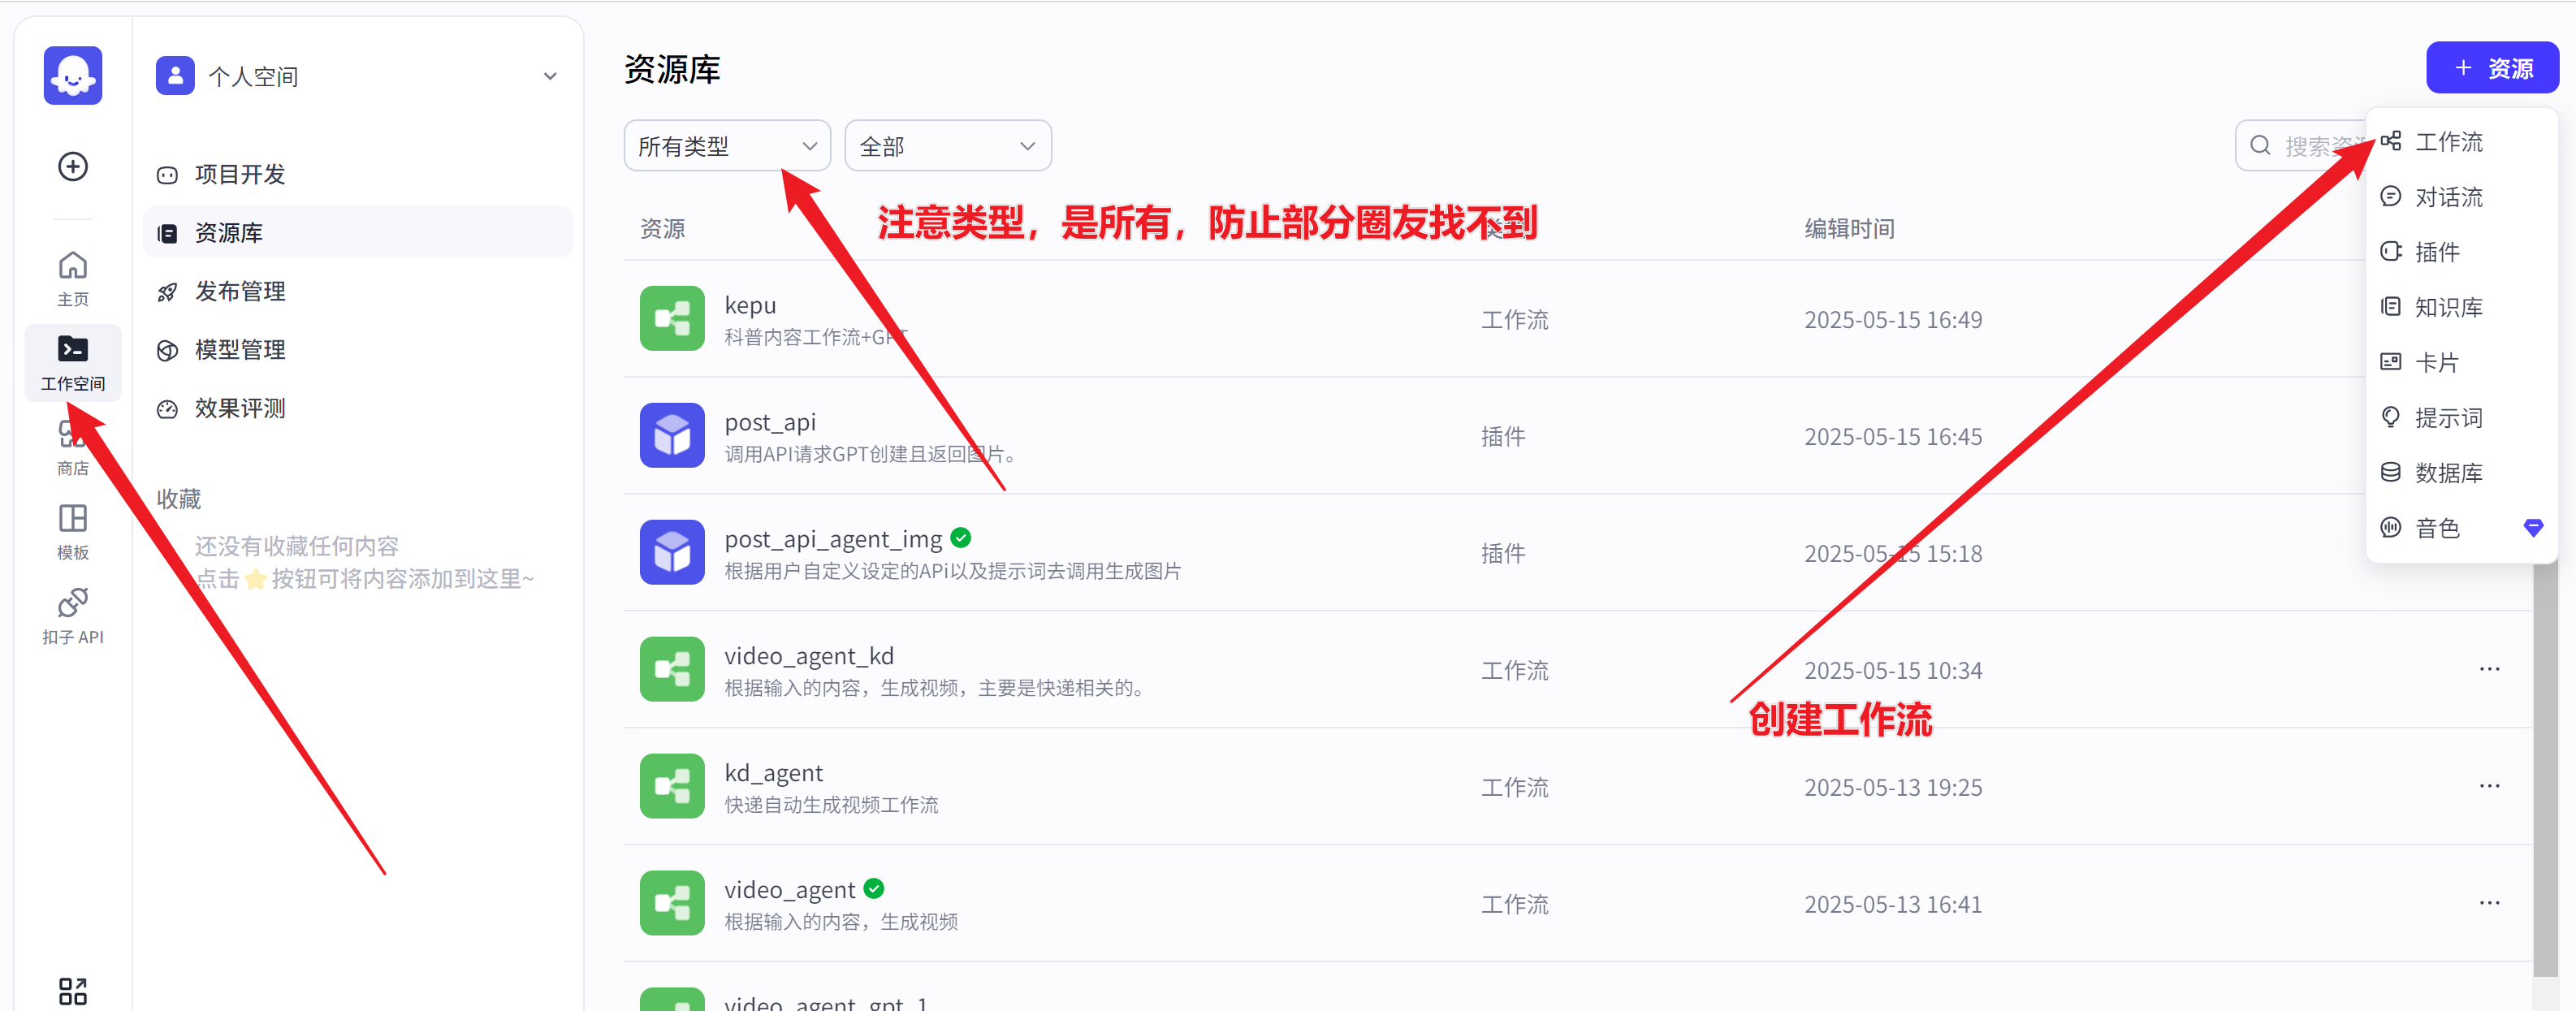Click the video_agent_kd workflow icon
Viewport: 2576px width, 1011px height.
(x=672, y=669)
